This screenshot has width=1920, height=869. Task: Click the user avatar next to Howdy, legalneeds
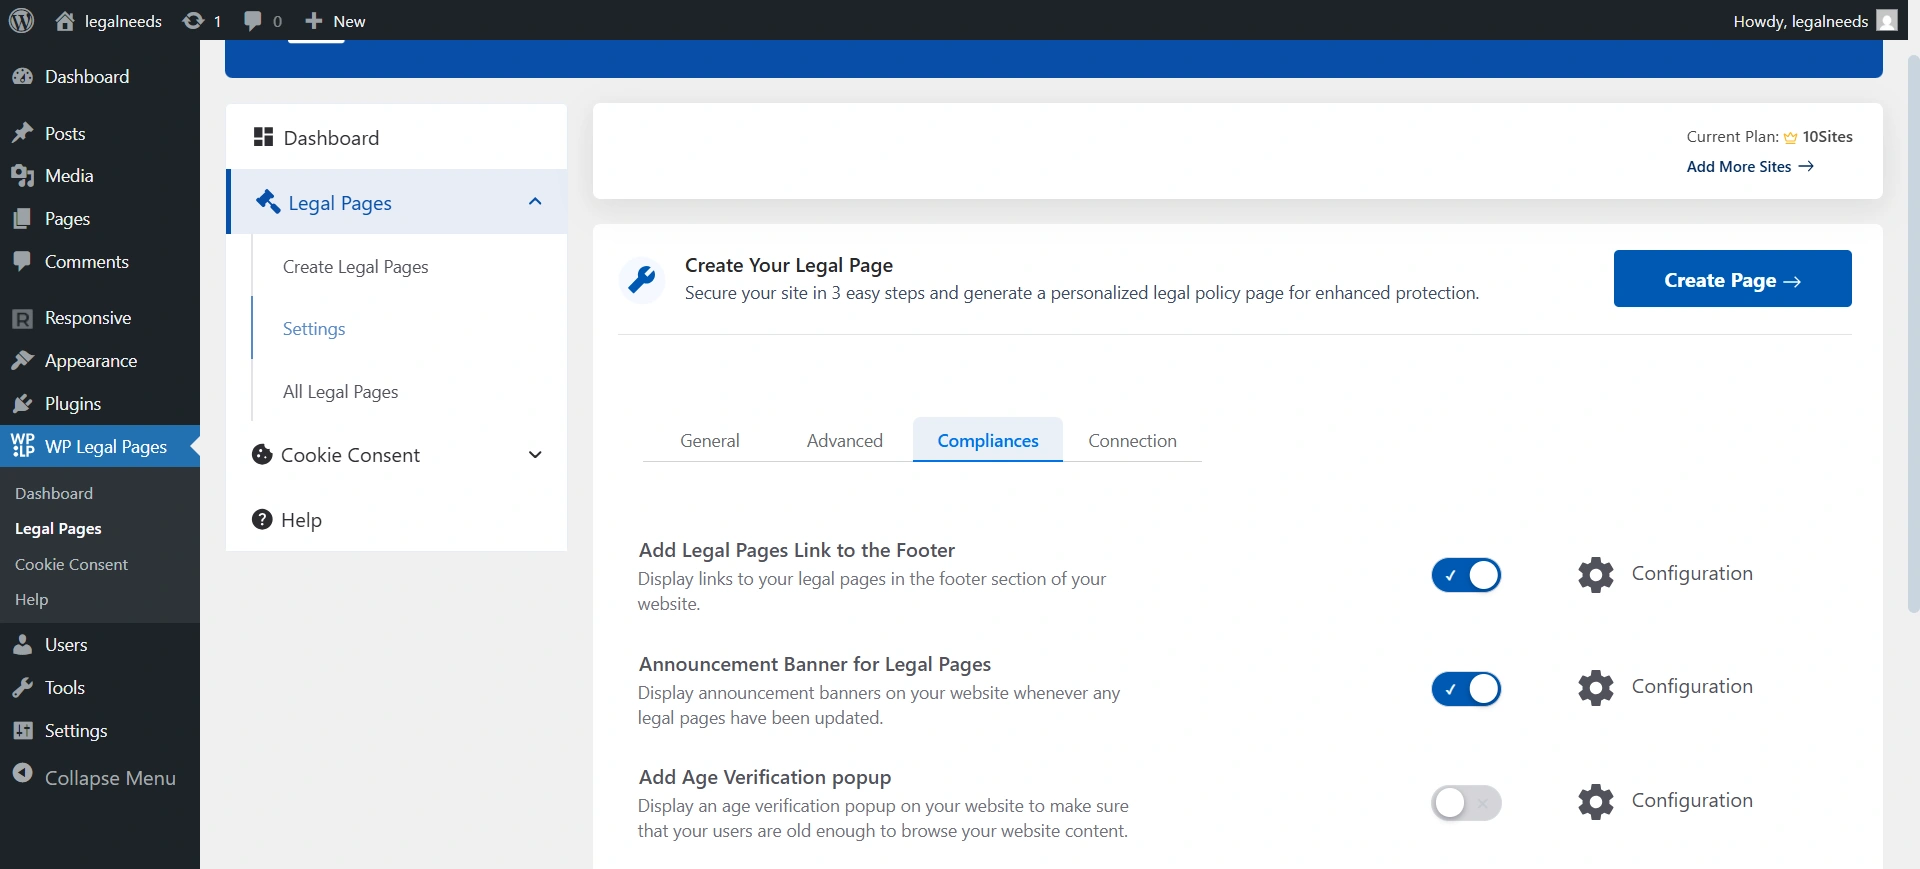pyautogui.click(x=1886, y=21)
